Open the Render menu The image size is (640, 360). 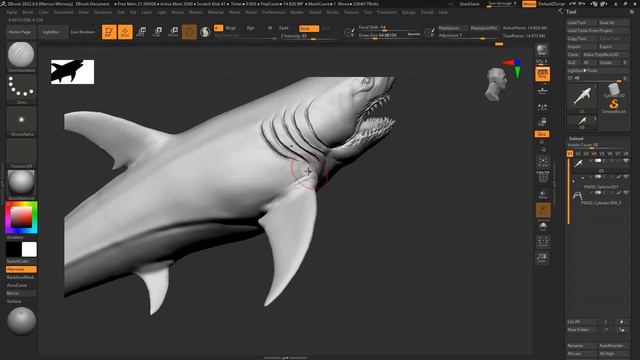tap(297, 13)
